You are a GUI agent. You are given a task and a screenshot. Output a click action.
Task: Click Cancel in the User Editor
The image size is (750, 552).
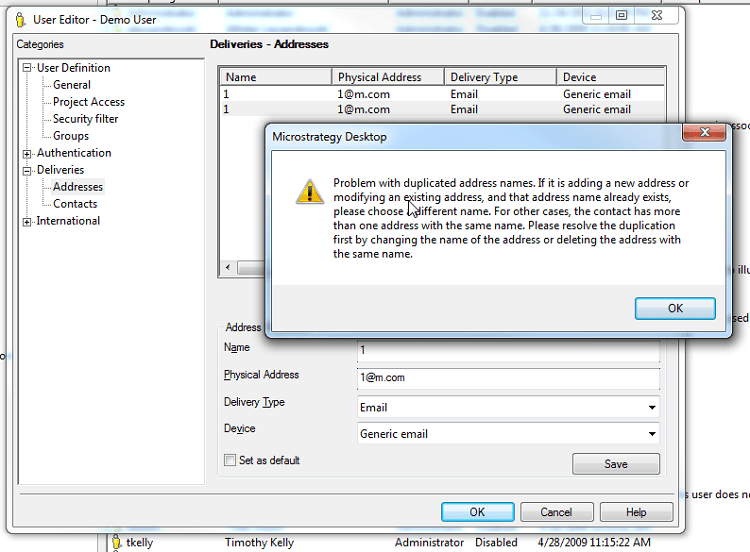click(556, 512)
